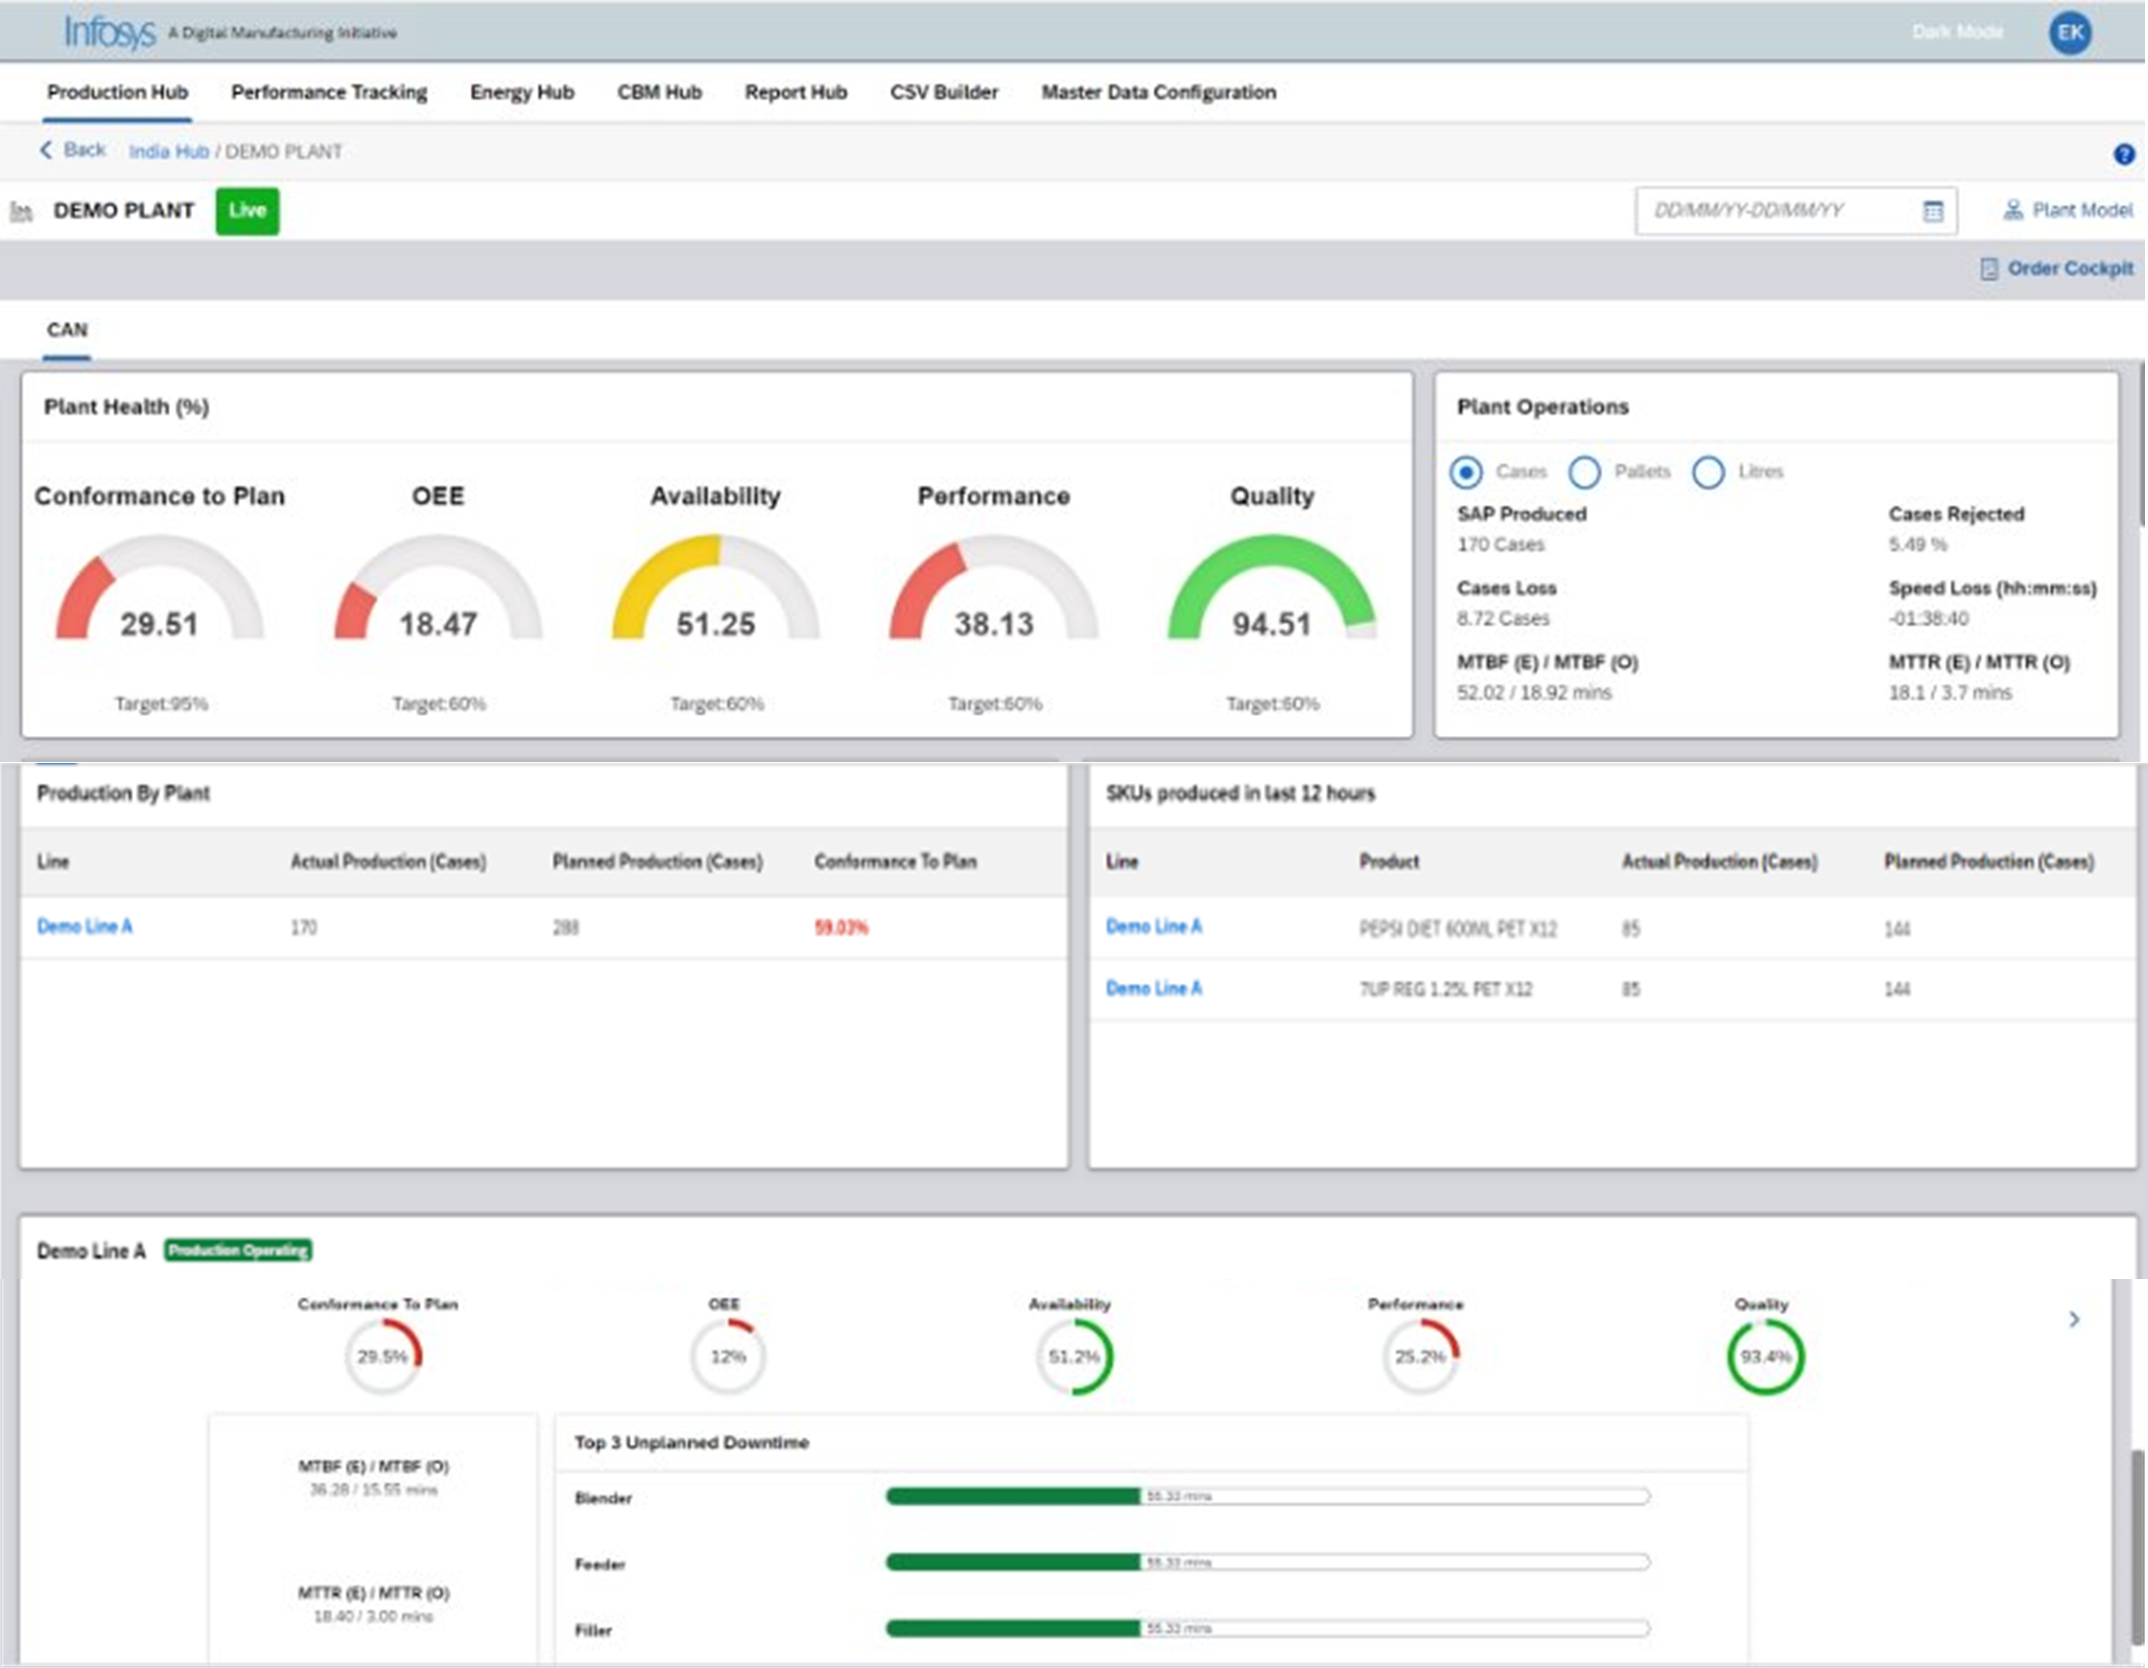Expand next metrics with right chevron
Image resolution: width=2148 pixels, height=1668 pixels.
[x=2074, y=1319]
